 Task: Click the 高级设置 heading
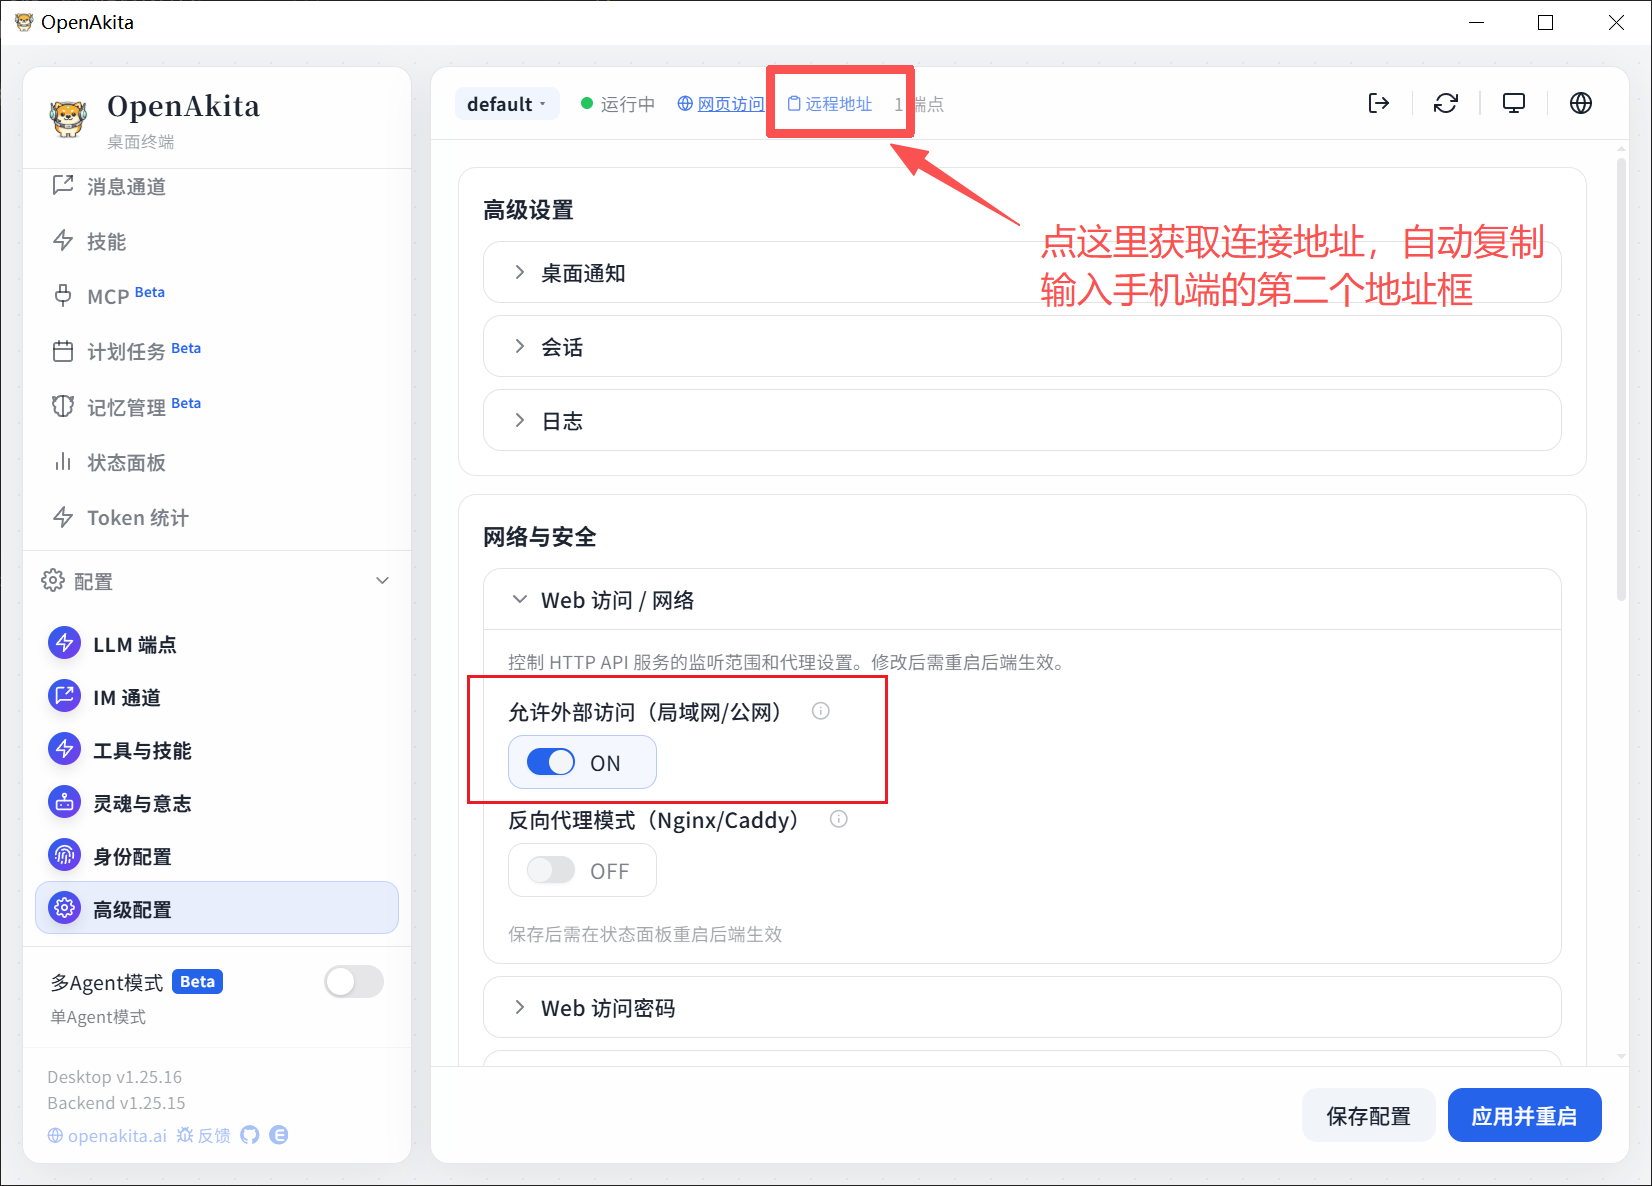(528, 210)
